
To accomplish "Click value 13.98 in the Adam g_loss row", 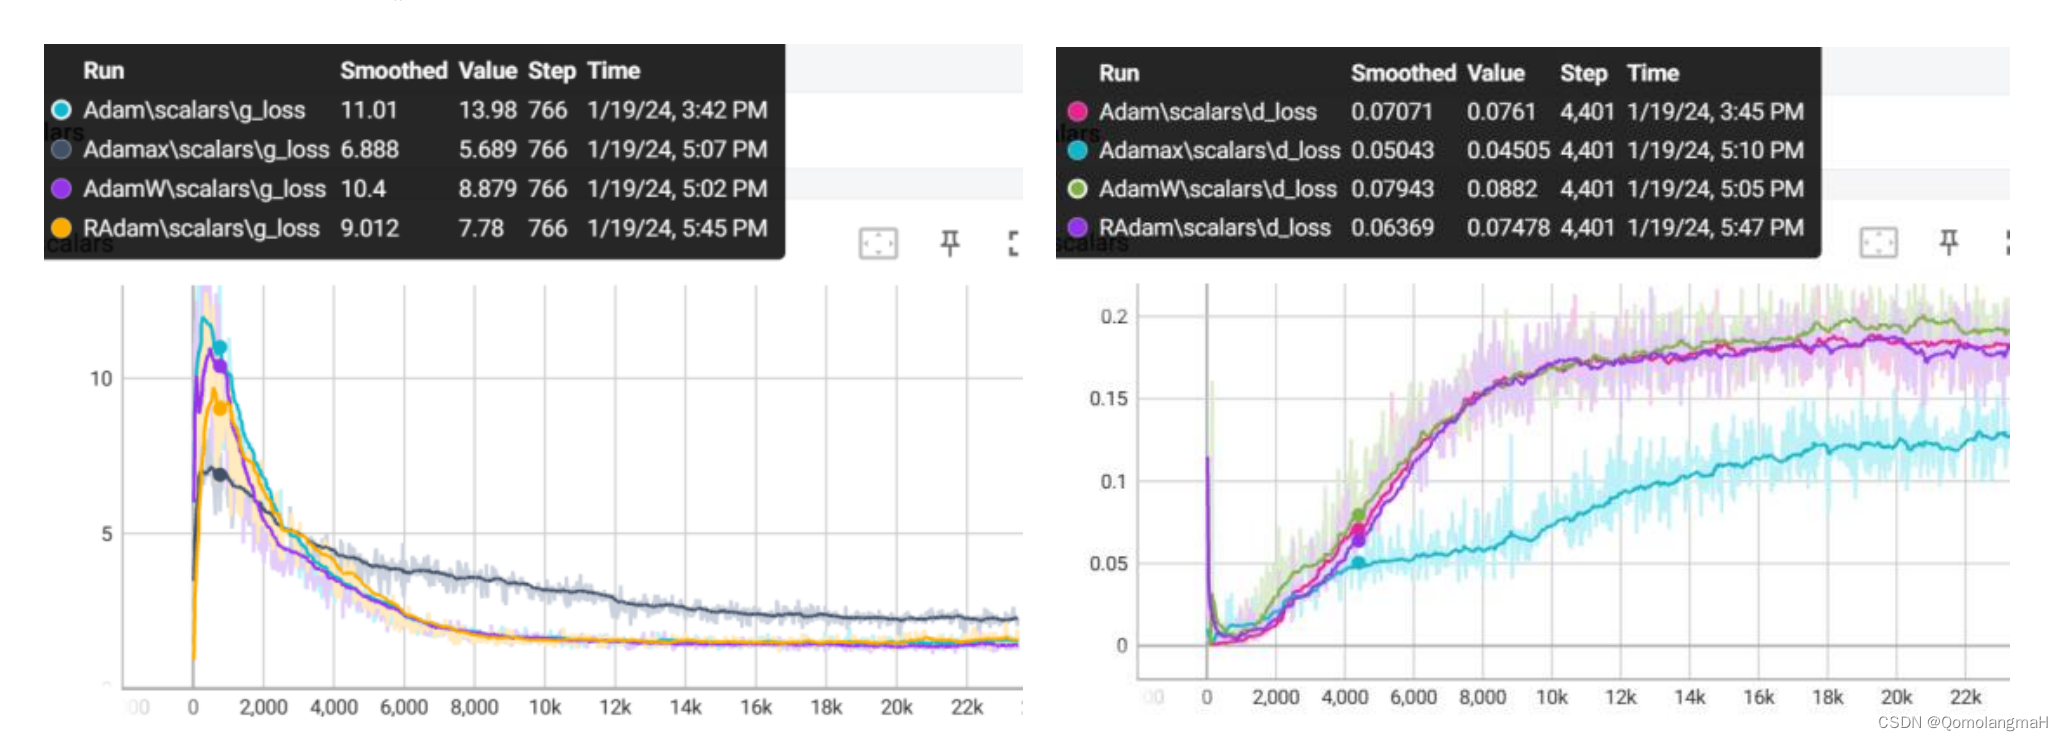I will (x=488, y=110).
